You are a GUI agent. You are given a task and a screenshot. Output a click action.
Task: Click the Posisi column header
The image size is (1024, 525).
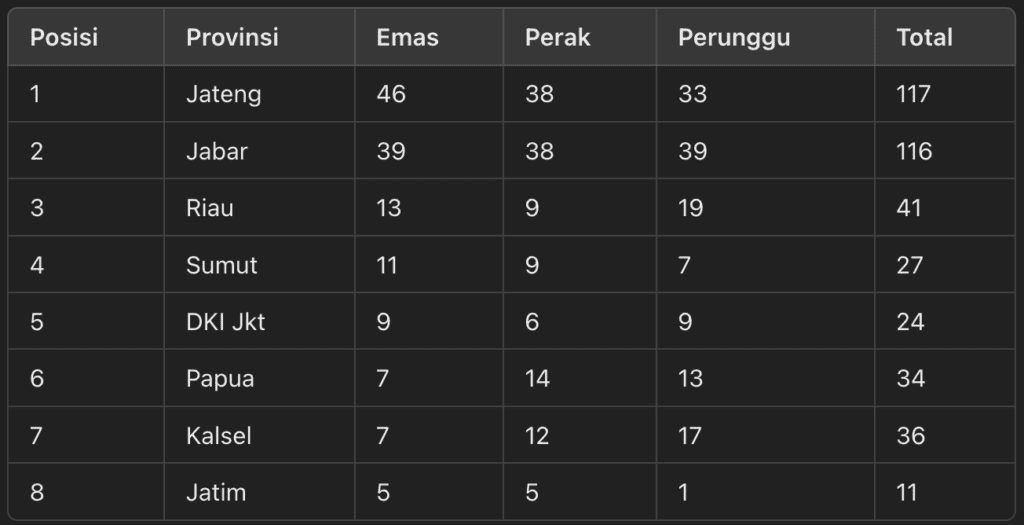click(x=64, y=38)
